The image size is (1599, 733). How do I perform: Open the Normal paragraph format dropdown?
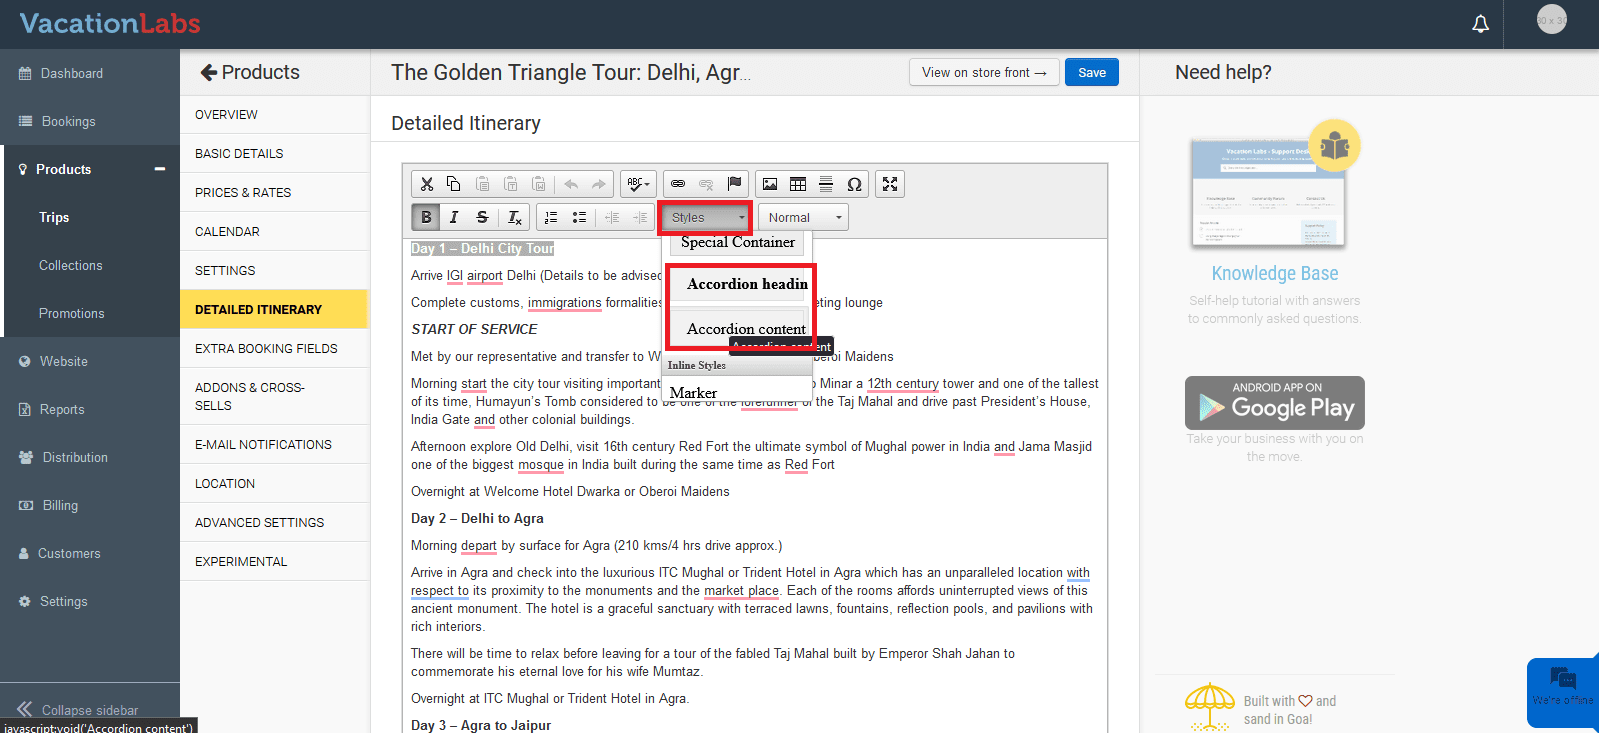[803, 217]
